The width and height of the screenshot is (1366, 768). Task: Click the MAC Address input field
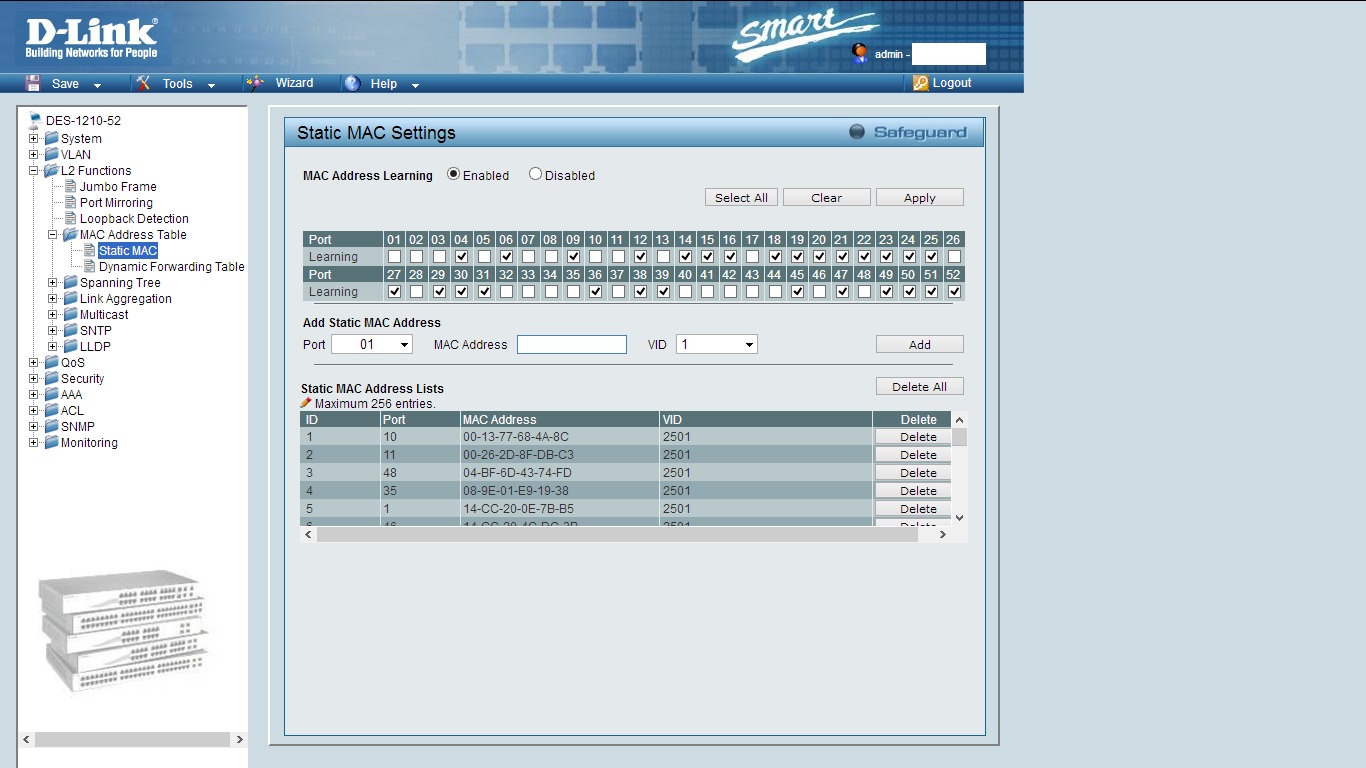click(x=571, y=344)
